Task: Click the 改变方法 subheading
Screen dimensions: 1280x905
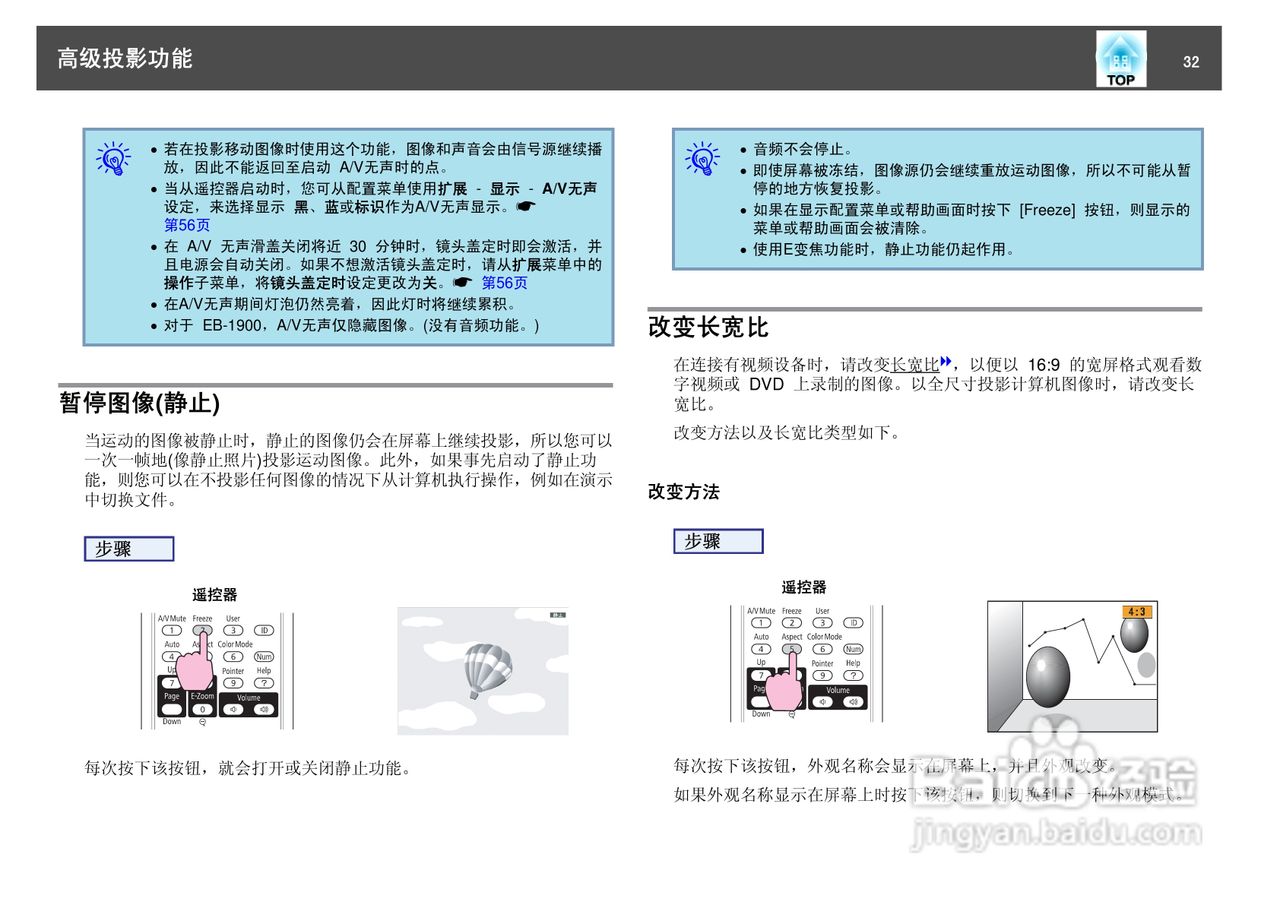Action: coord(684,492)
